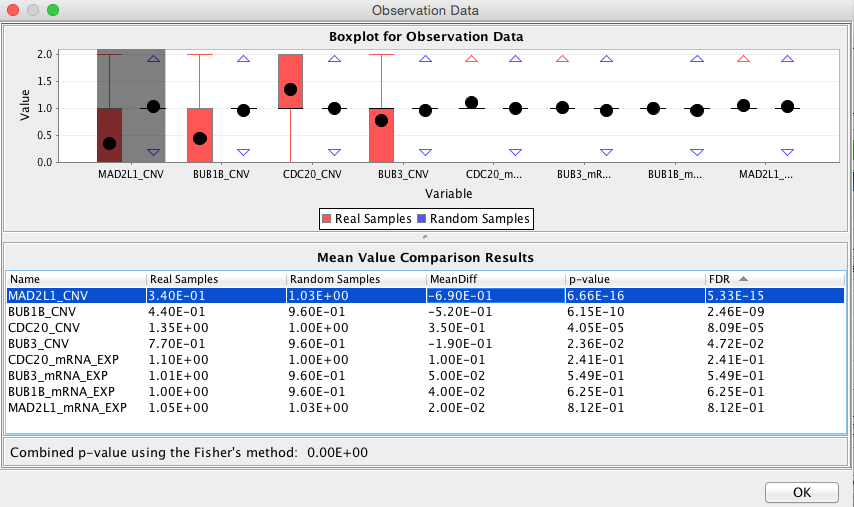Click the red Real Samples legend swatch
The height and width of the screenshot is (507, 854).
(x=327, y=218)
